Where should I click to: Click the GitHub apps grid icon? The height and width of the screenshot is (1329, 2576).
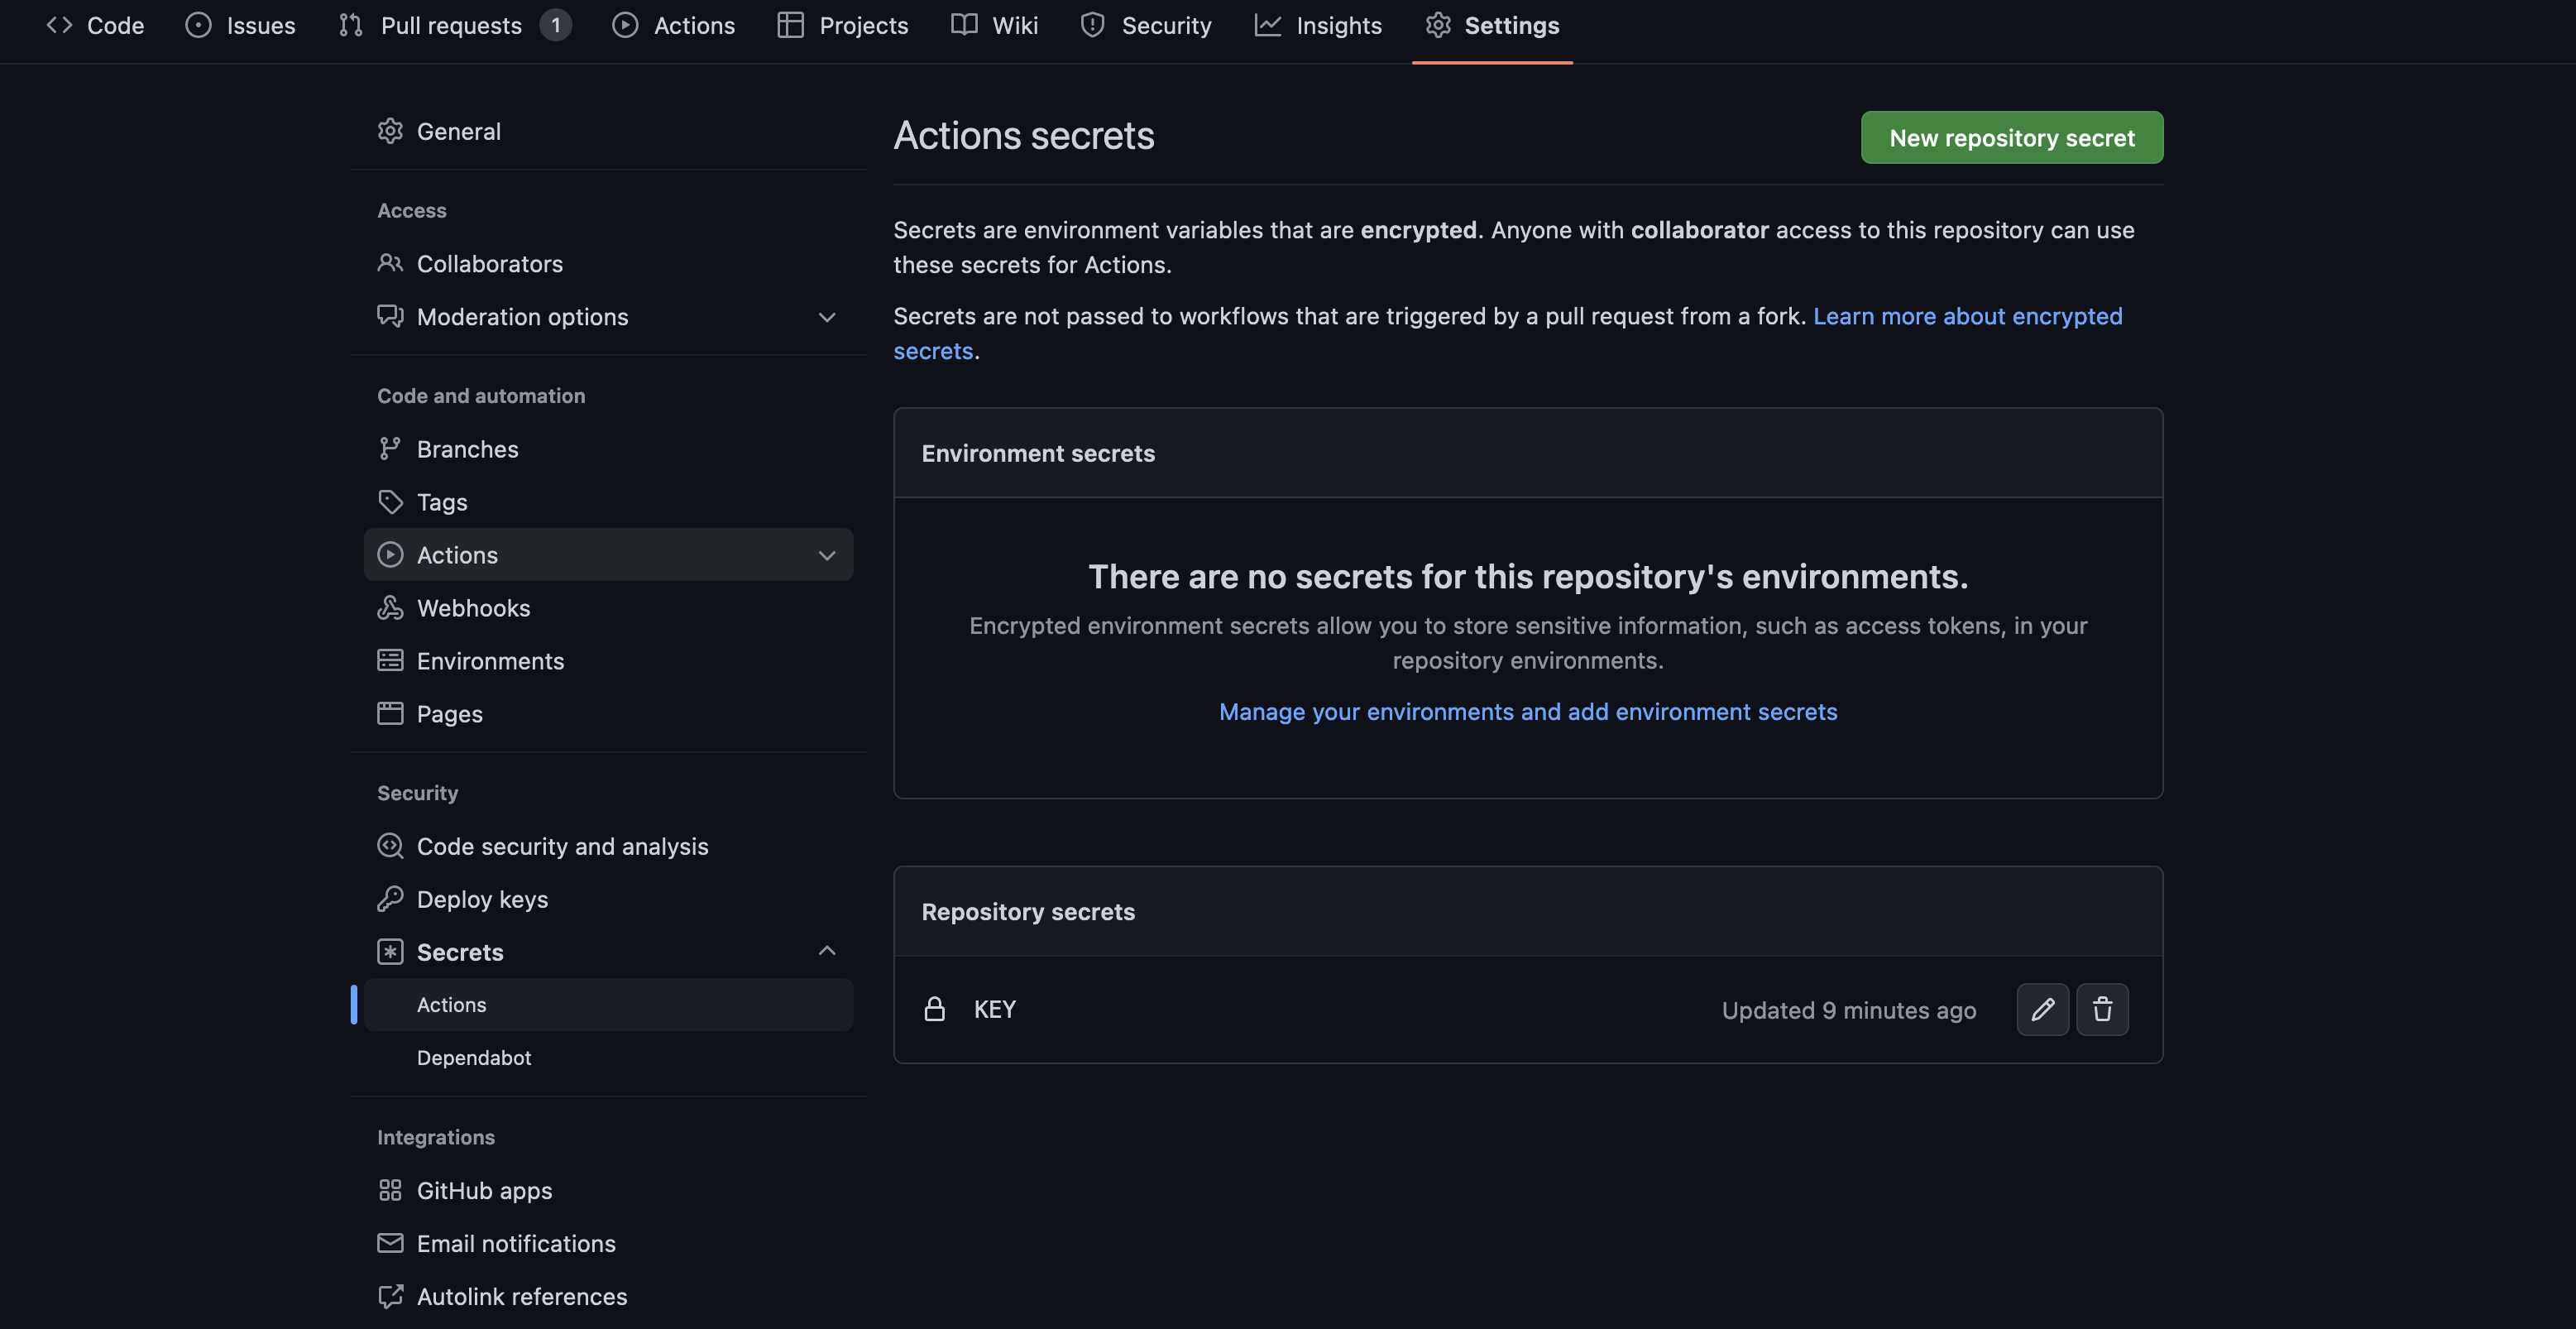(390, 1190)
